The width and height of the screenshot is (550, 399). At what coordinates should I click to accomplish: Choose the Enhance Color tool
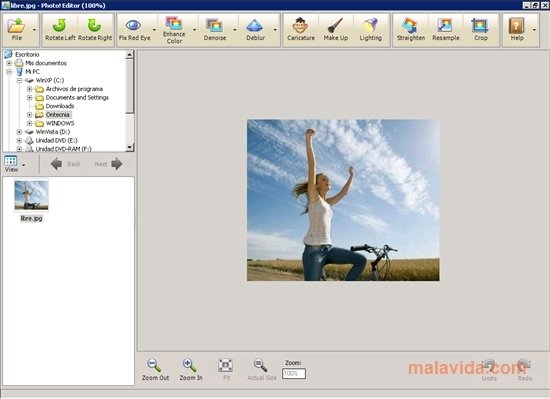(174, 30)
